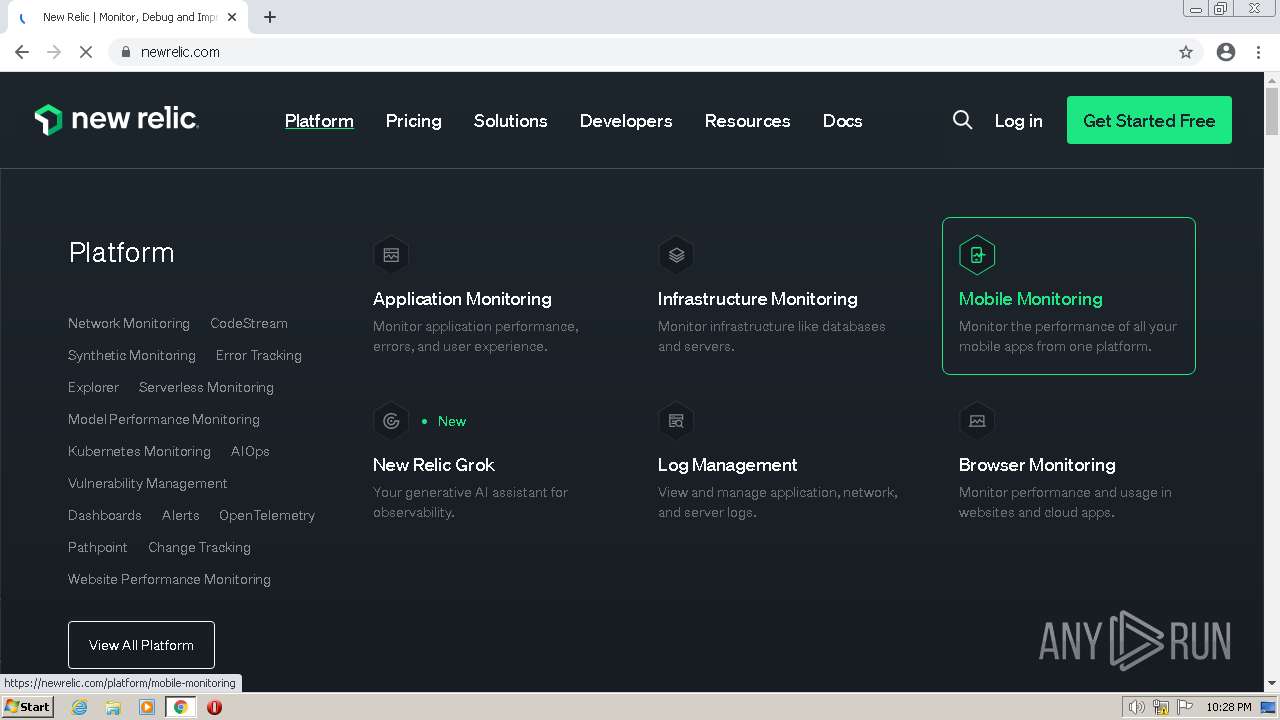Stop loading the page
1280x720 pixels.
coord(86,52)
